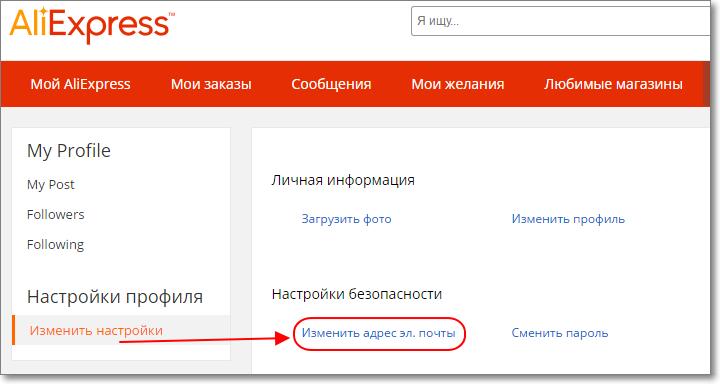Click 'Сменить пароль' link
The height and width of the screenshot is (384, 720).
(x=560, y=333)
